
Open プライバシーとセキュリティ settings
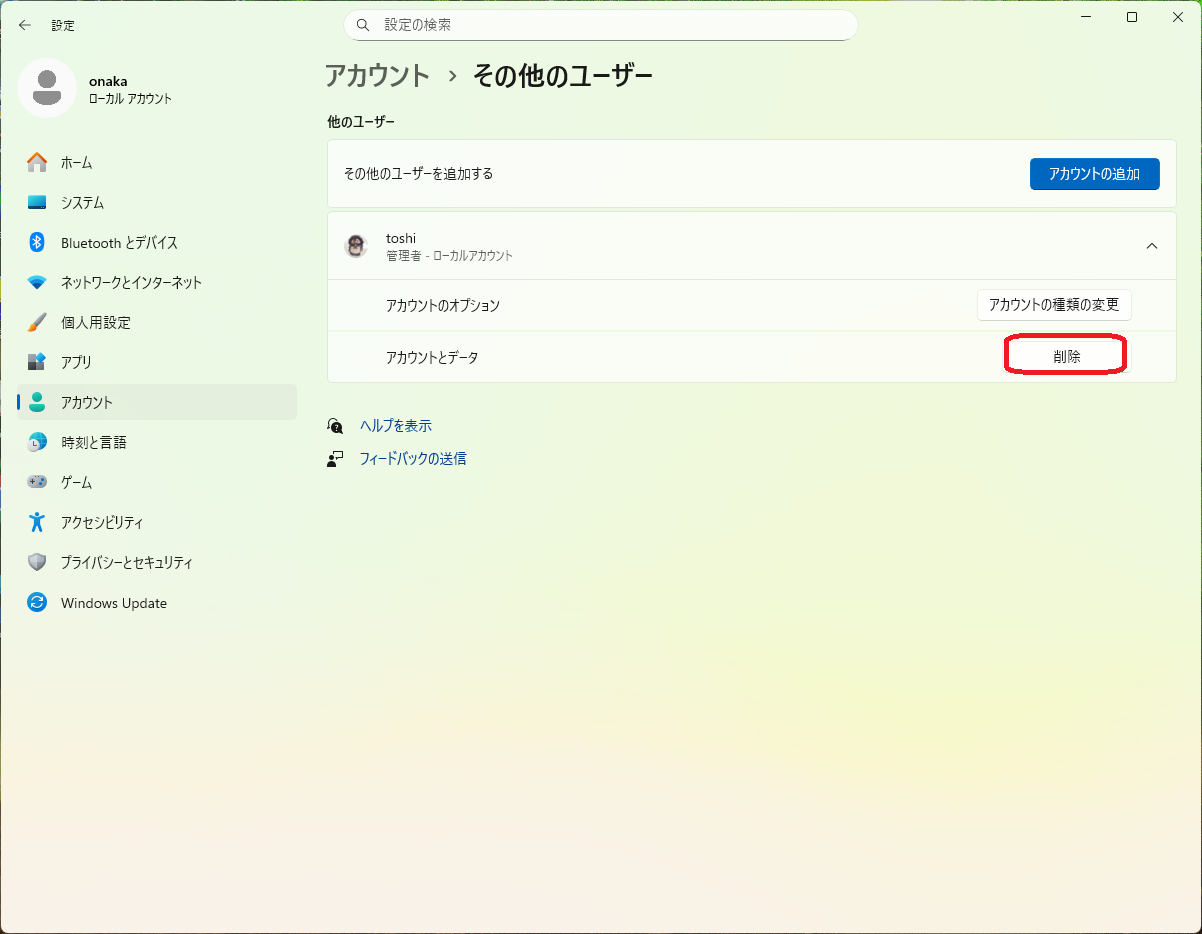point(157,562)
